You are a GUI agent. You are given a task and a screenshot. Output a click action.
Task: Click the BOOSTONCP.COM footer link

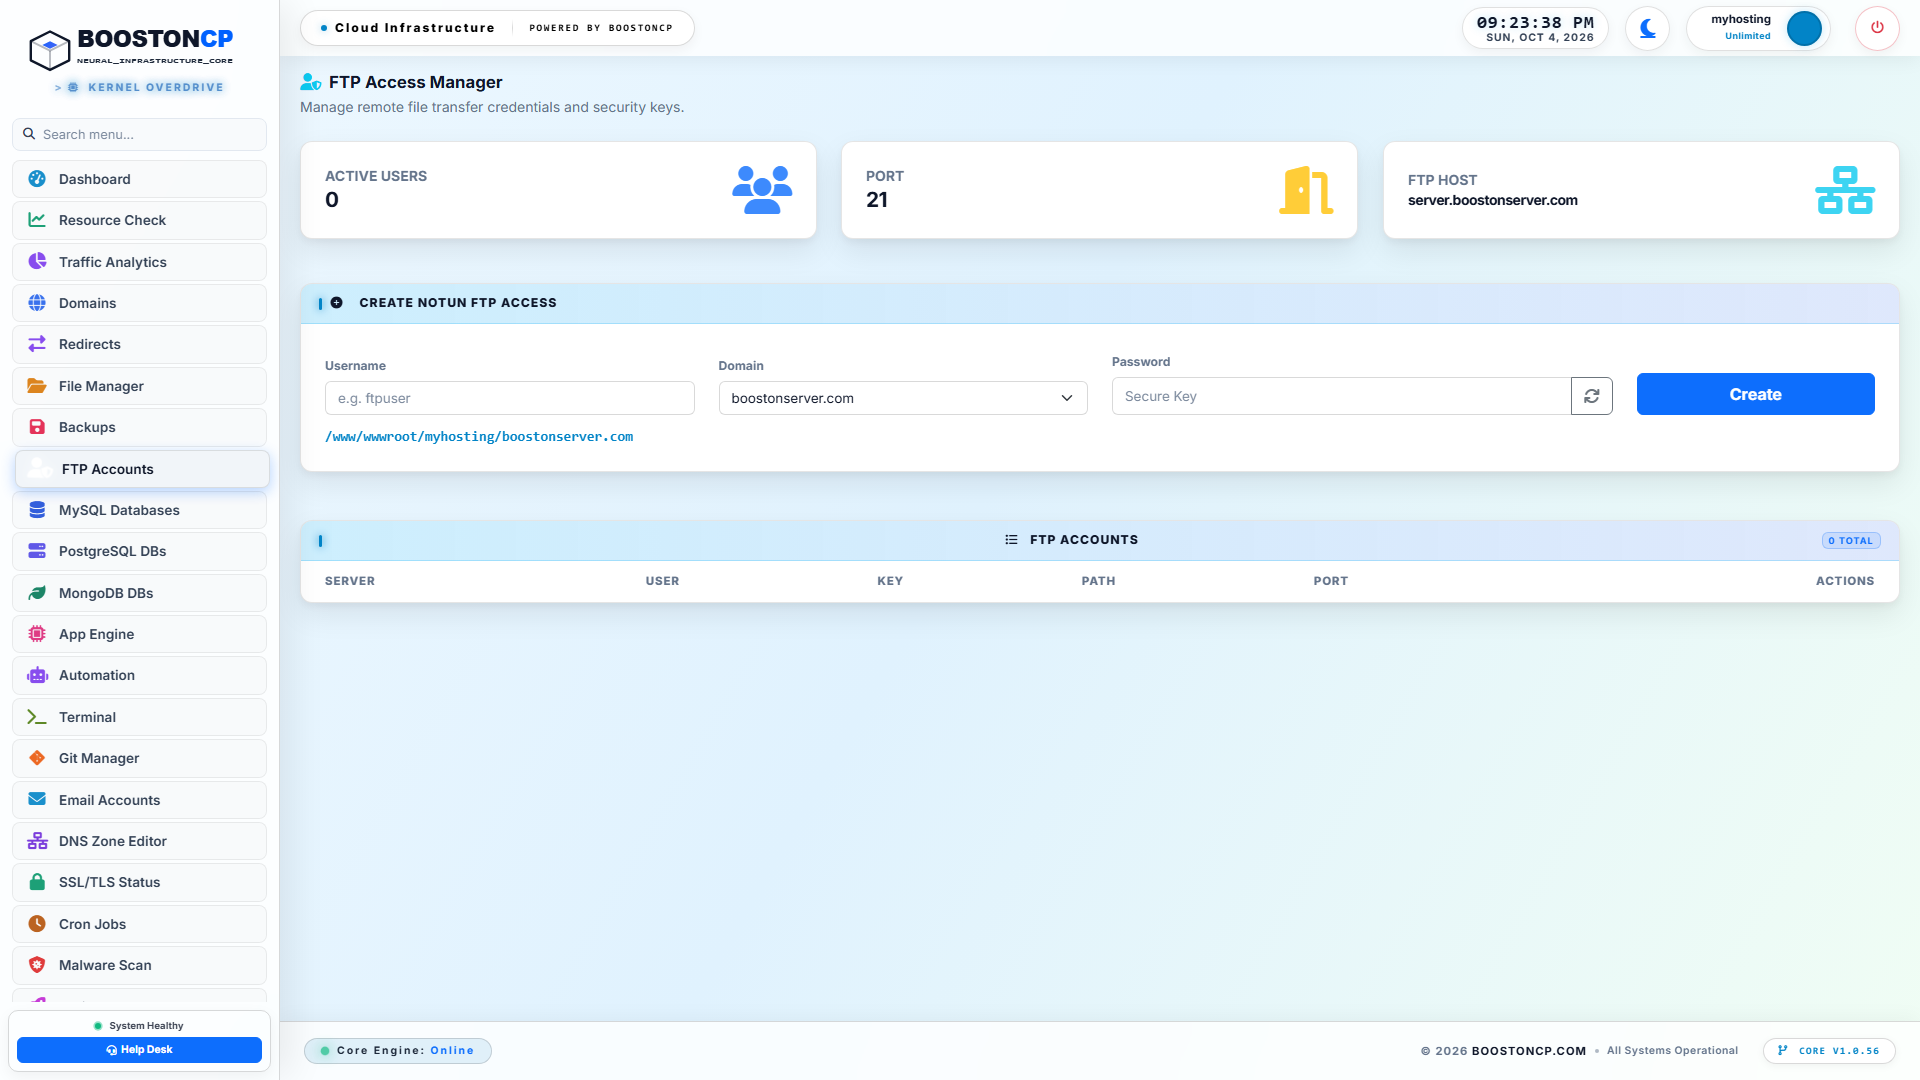[x=1528, y=1051]
